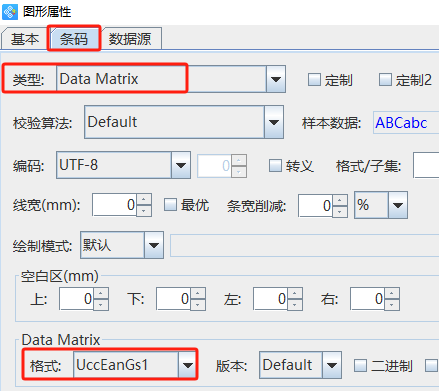Click the 空白区 左 value field
439x391 pixels.
[x=270, y=299]
